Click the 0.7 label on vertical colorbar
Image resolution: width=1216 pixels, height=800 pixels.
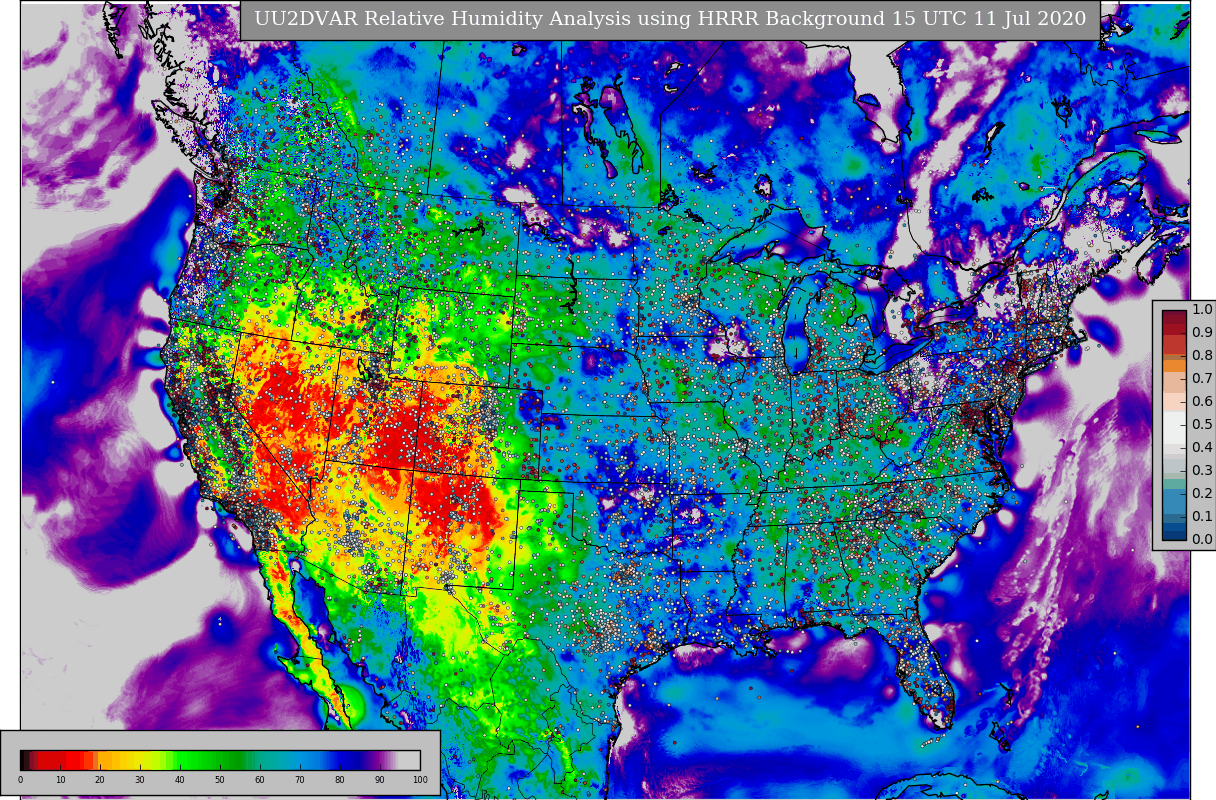[1202, 378]
